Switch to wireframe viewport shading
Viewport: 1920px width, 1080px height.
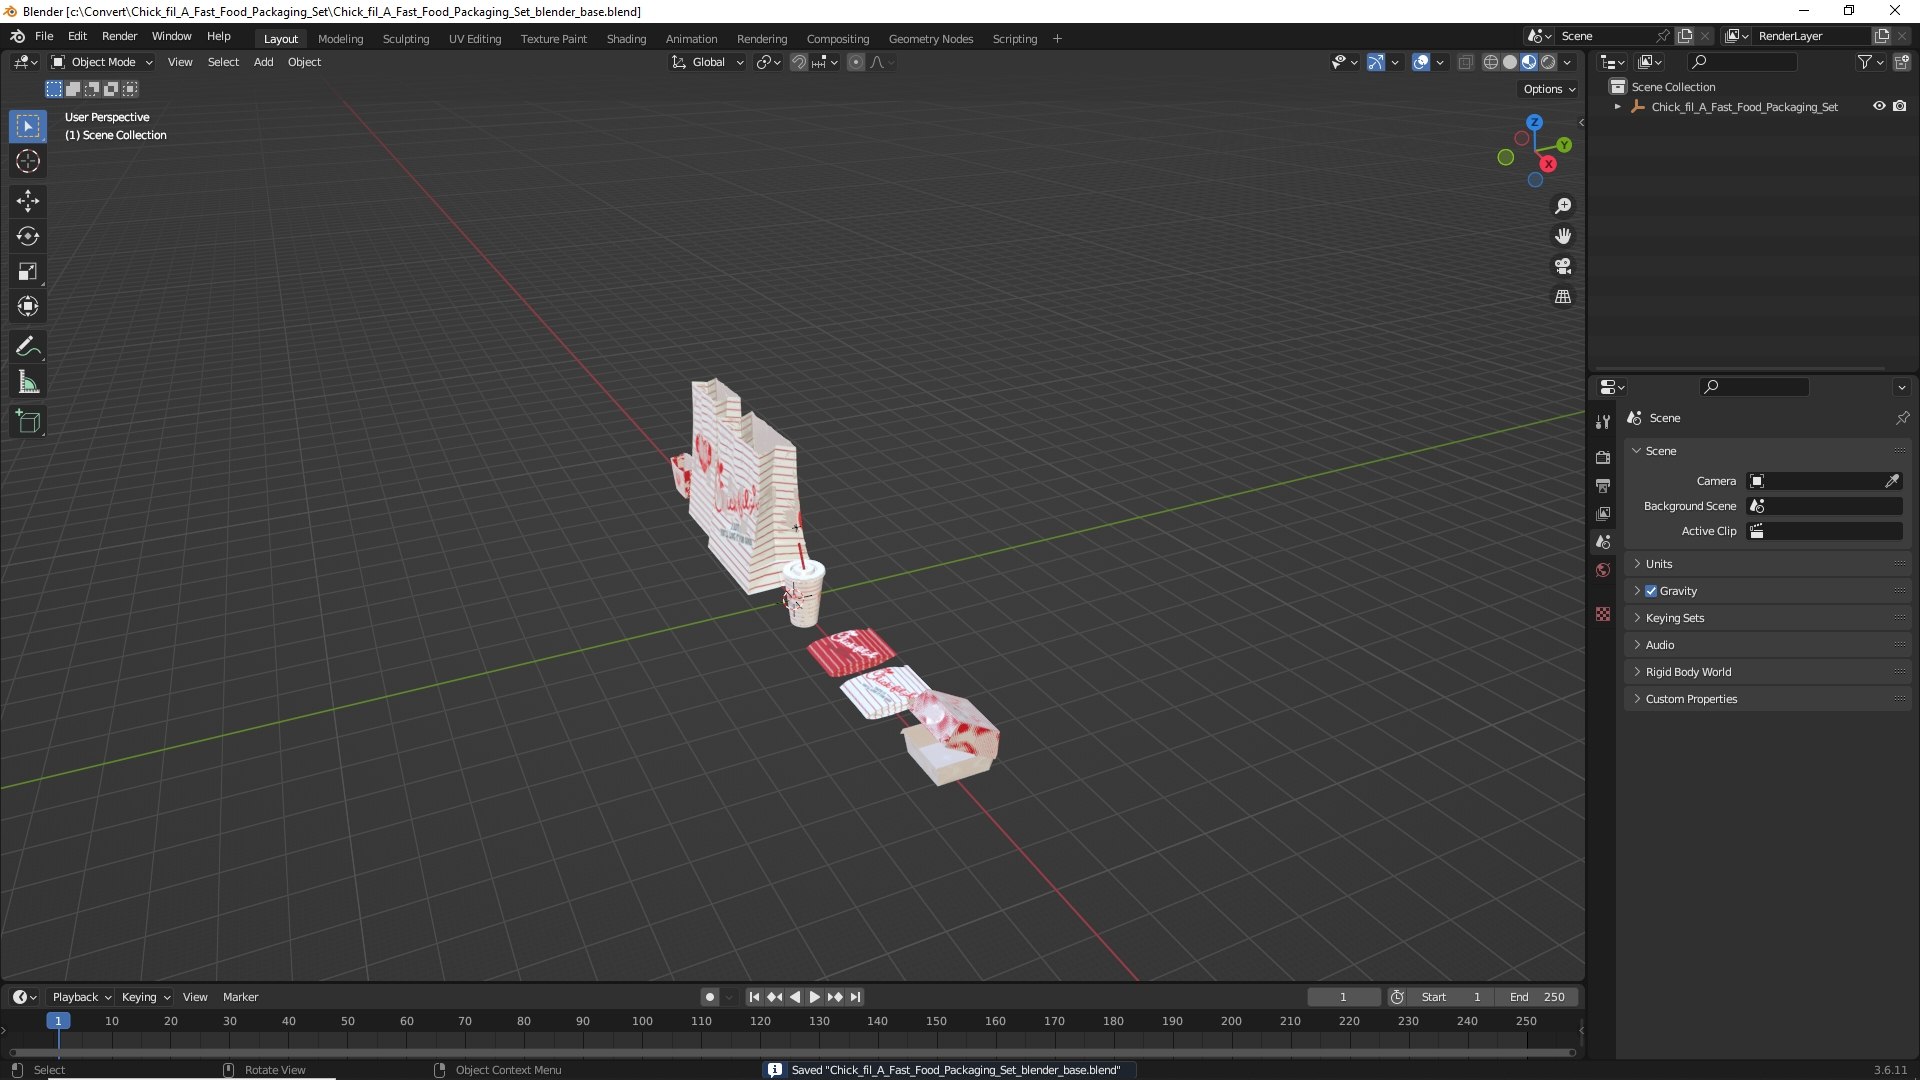[1491, 62]
